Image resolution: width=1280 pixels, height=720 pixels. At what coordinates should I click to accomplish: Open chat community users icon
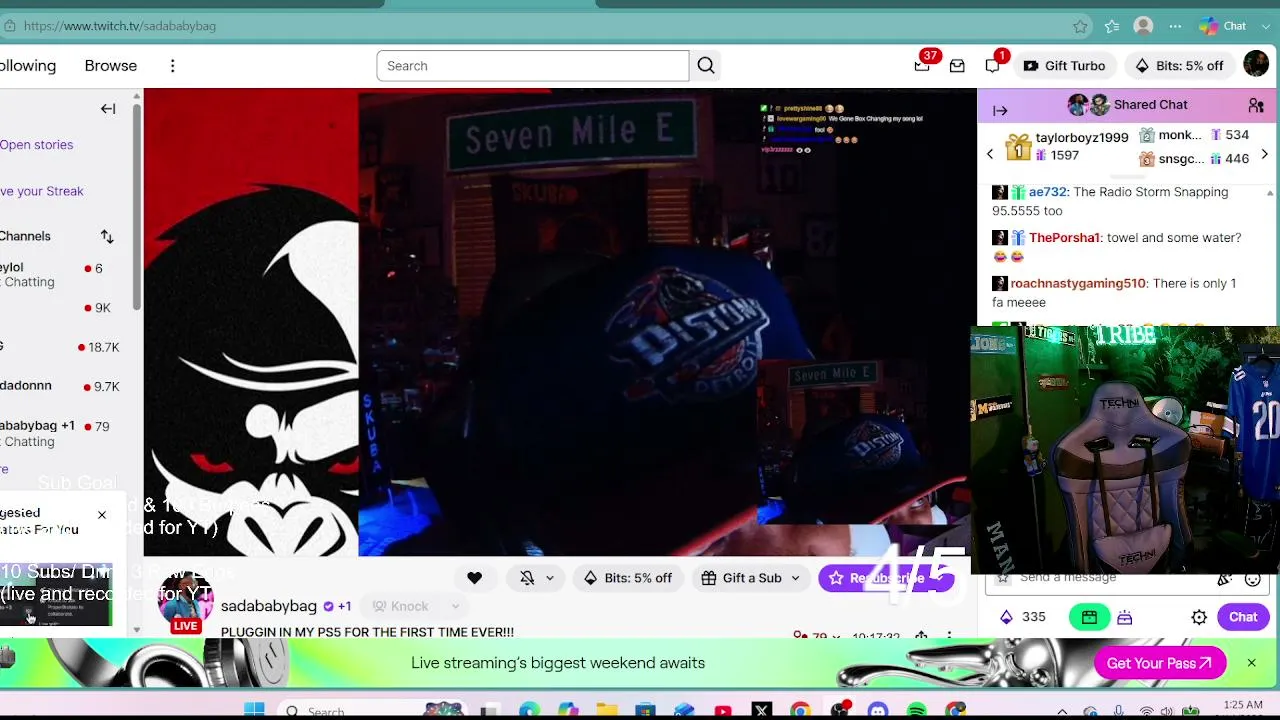coord(1256,105)
